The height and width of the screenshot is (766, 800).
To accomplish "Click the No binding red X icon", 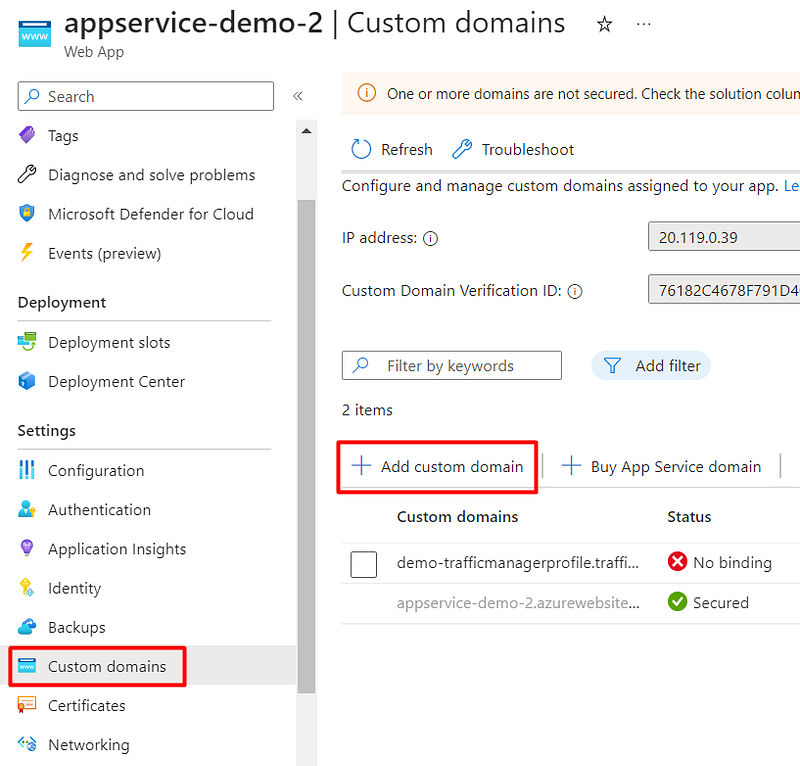I will point(677,562).
